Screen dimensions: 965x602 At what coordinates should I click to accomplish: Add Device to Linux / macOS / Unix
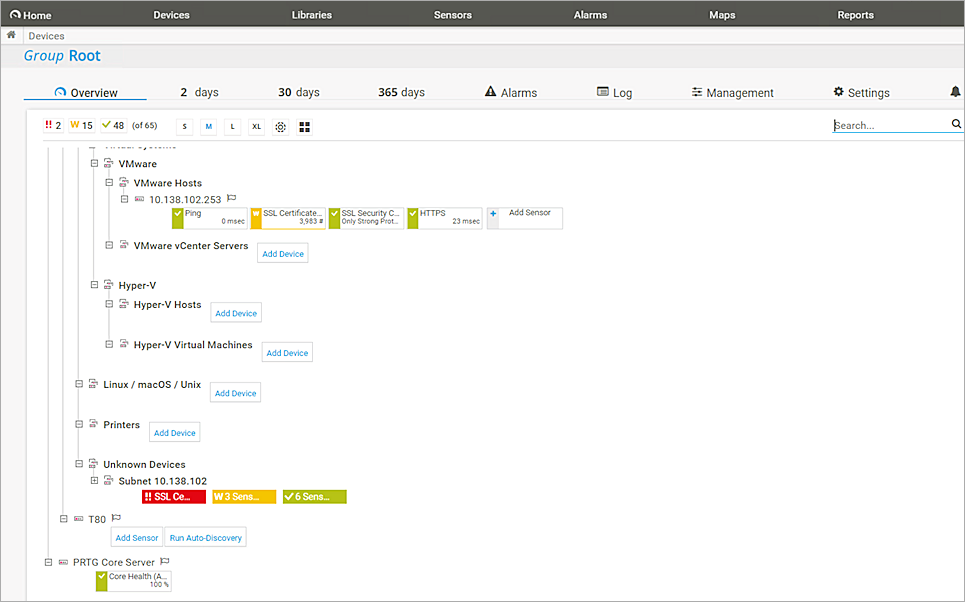coord(235,393)
